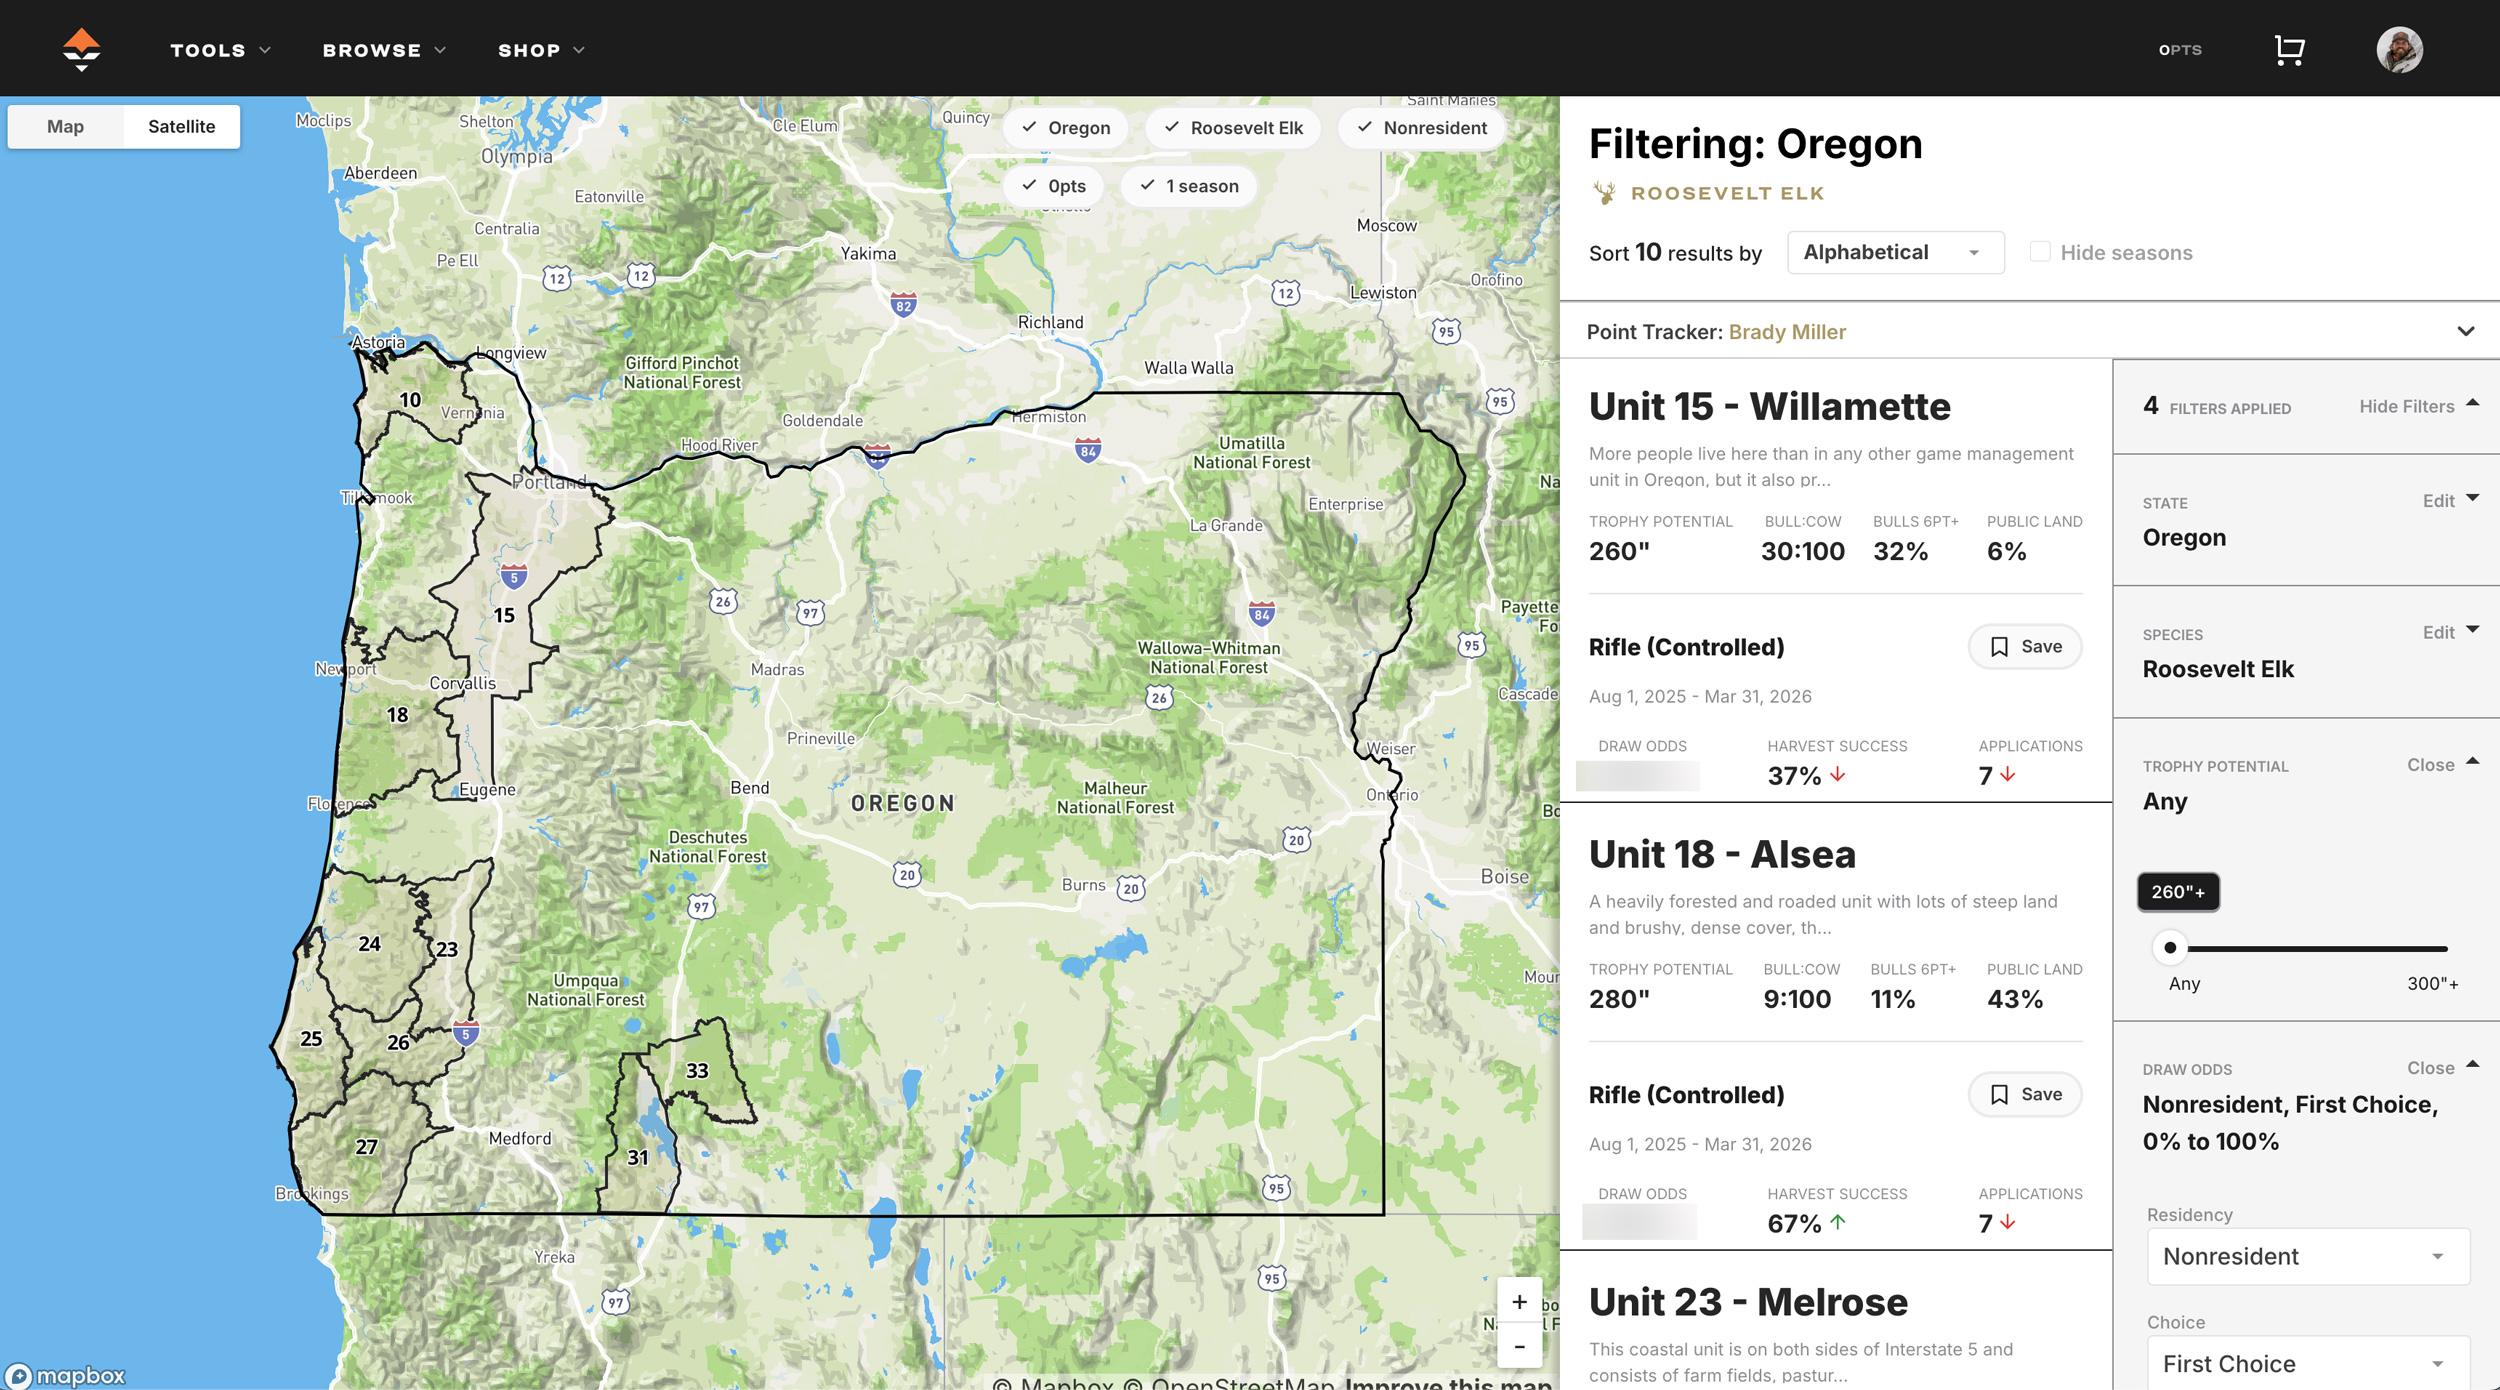Select Unit 33 on the map
The height and width of the screenshot is (1390, 2500).
click(697, 1070)
